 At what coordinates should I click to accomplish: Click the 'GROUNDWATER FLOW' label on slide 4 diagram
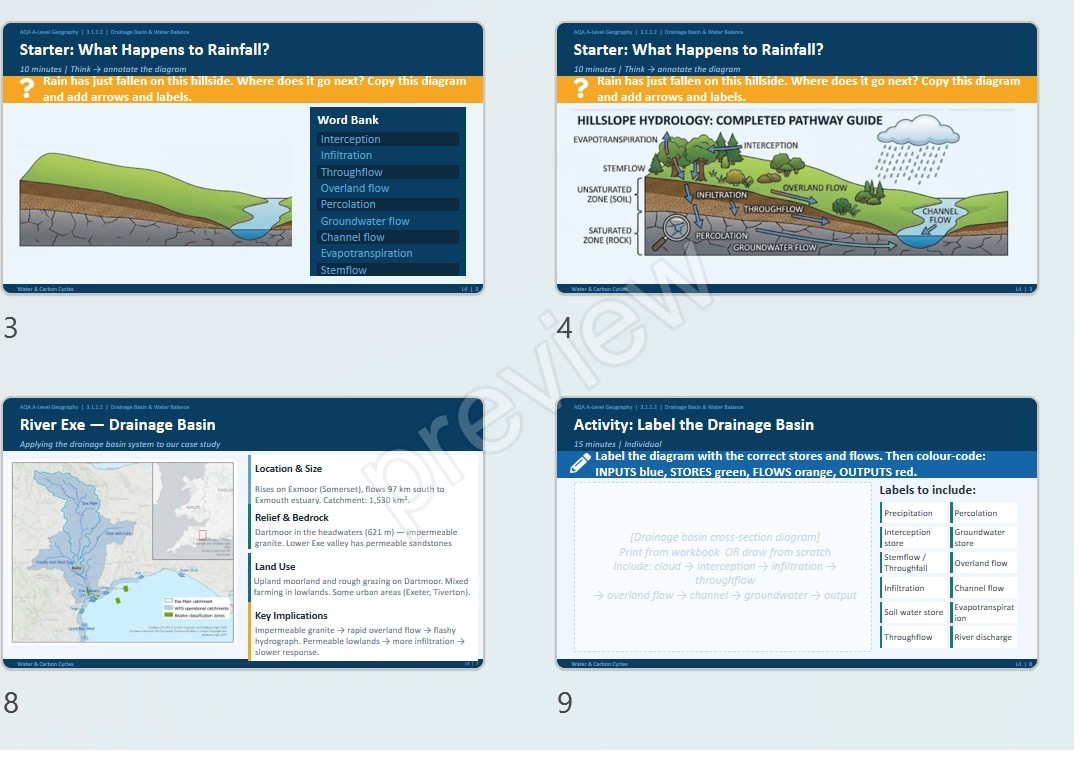pyautogui.click(x=774, y=247)
